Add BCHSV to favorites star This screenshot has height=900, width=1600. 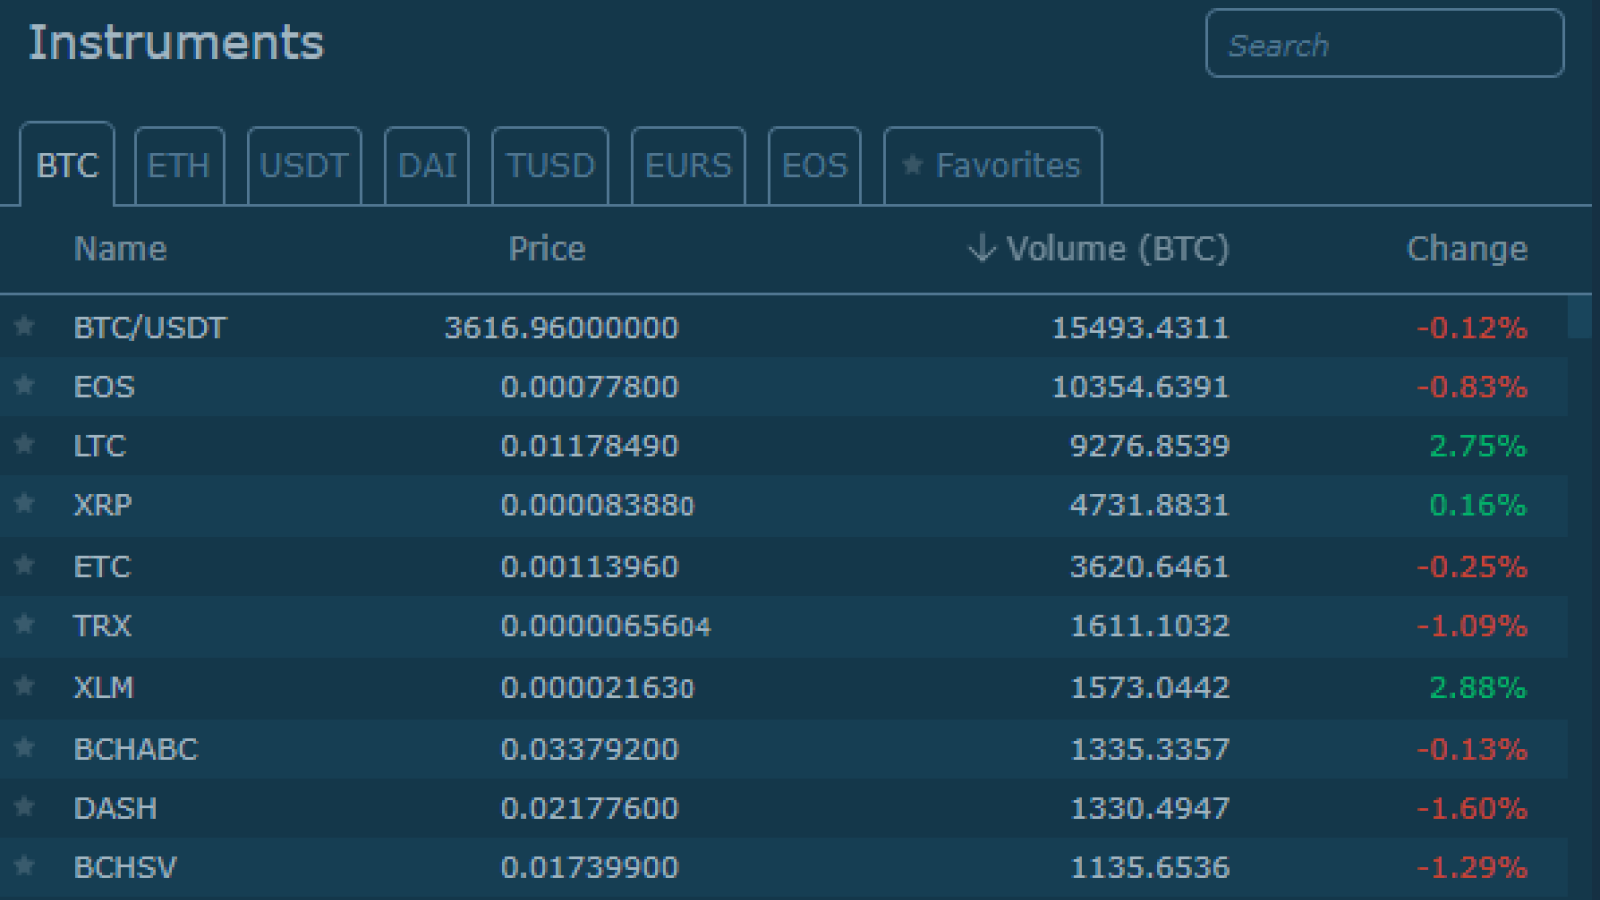click(25, 865)
